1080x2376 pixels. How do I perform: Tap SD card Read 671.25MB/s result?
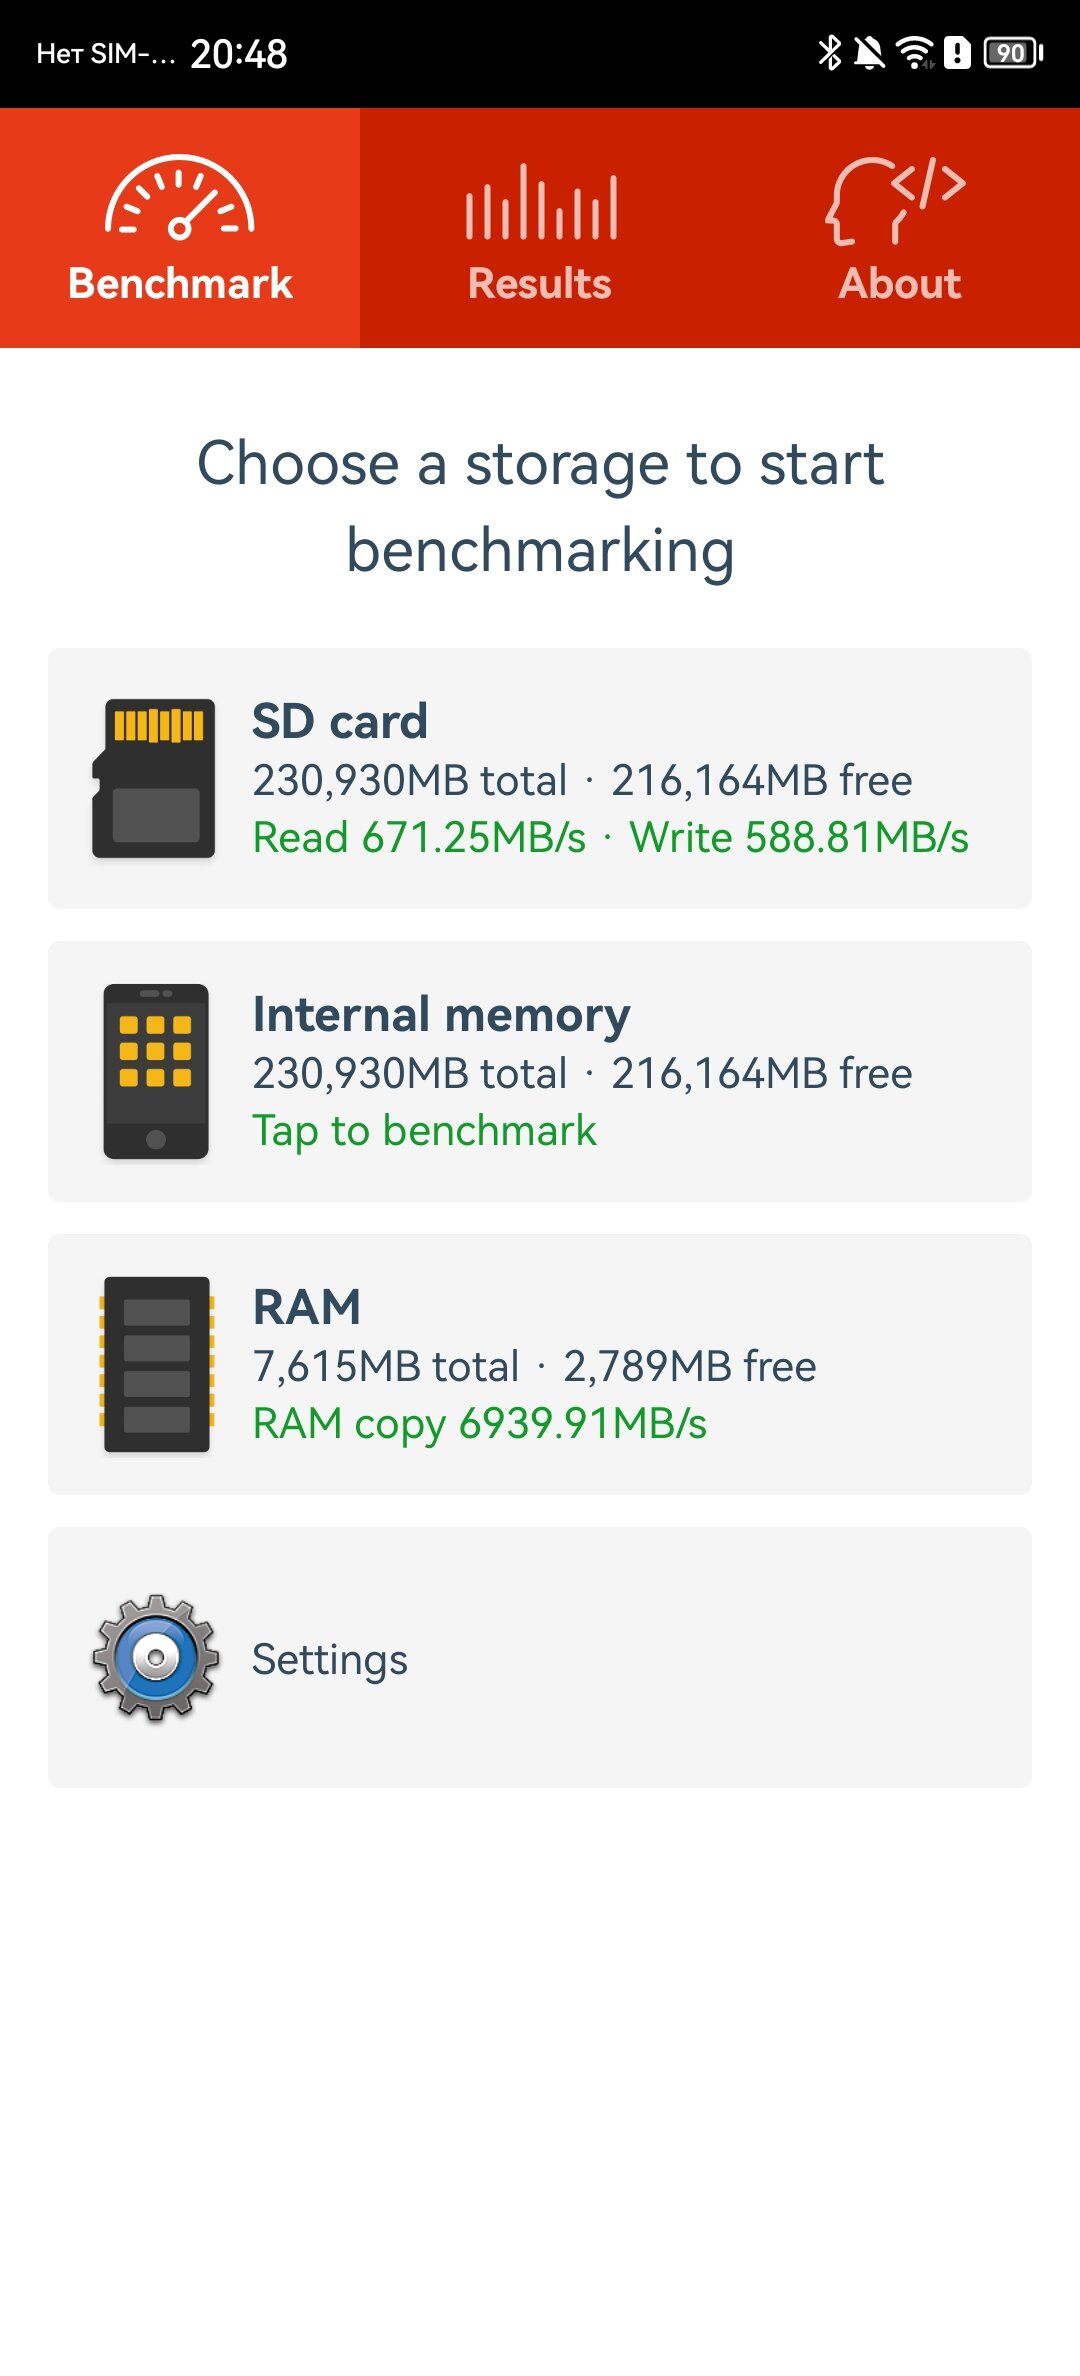[x=419, y=838]
